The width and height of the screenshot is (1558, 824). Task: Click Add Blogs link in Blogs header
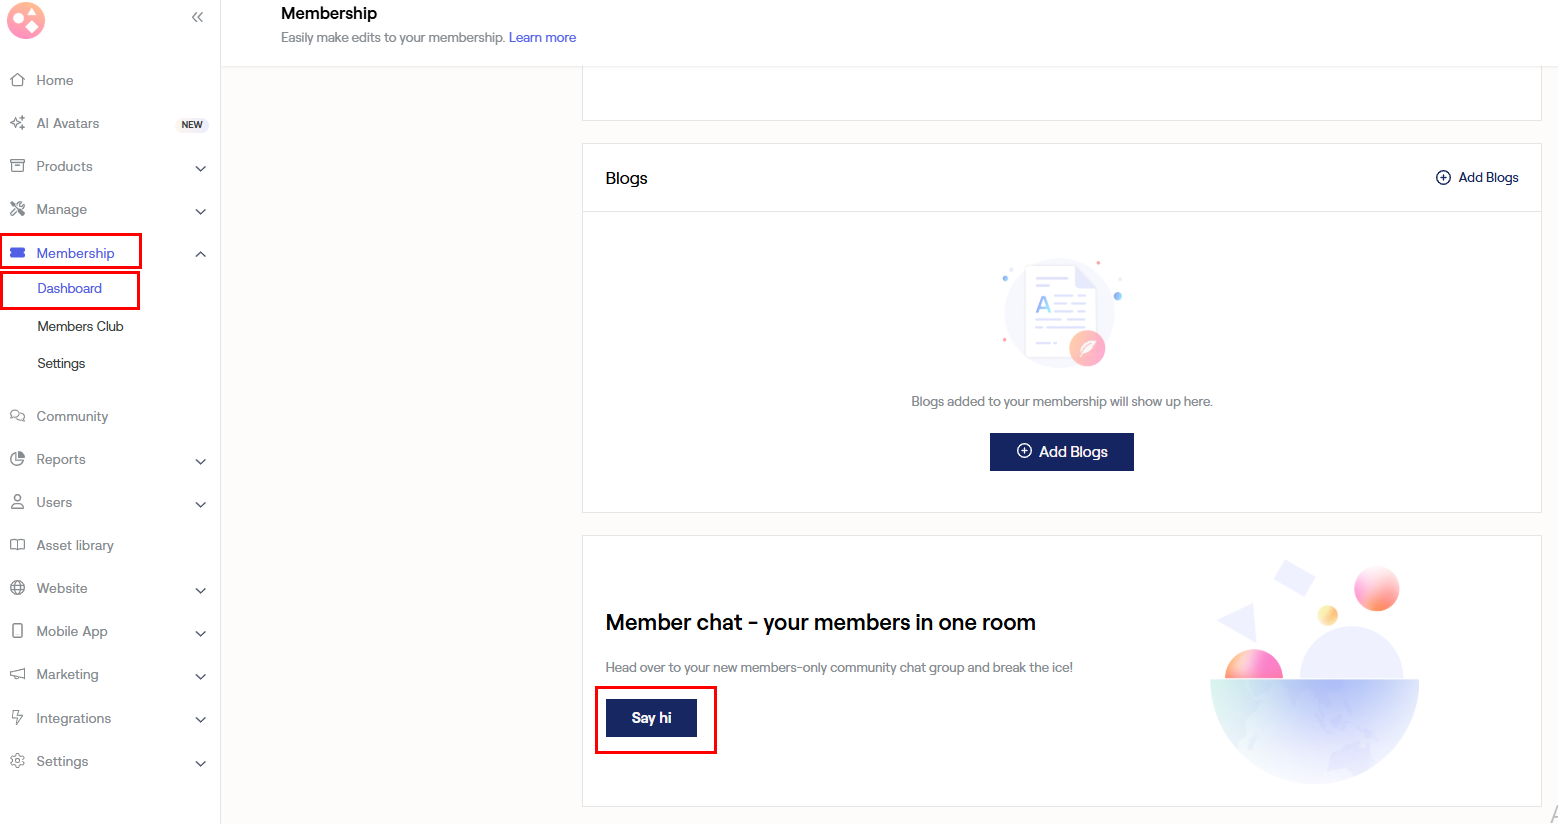point(1477,178)
